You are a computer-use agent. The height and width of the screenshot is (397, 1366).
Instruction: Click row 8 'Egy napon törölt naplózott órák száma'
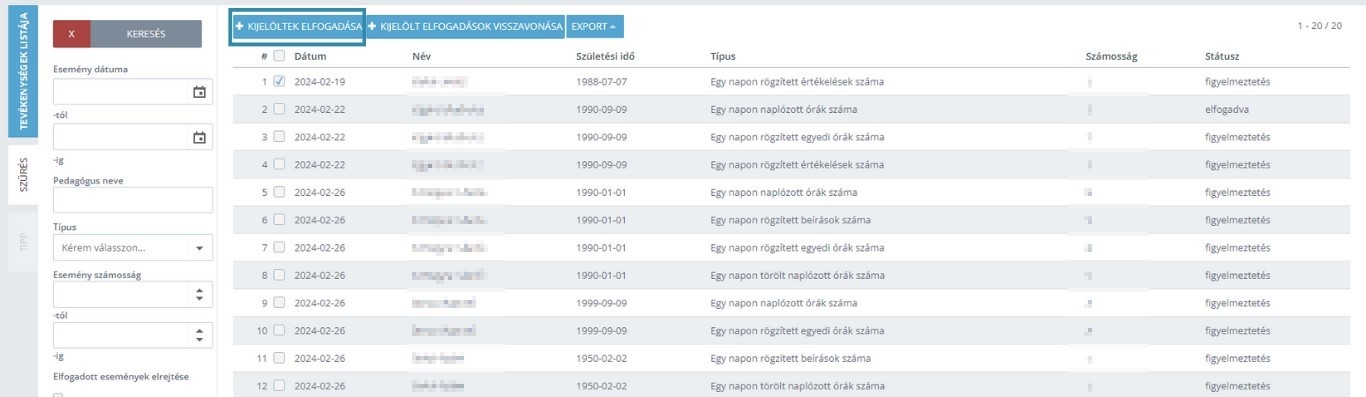(x=797, y=275)
